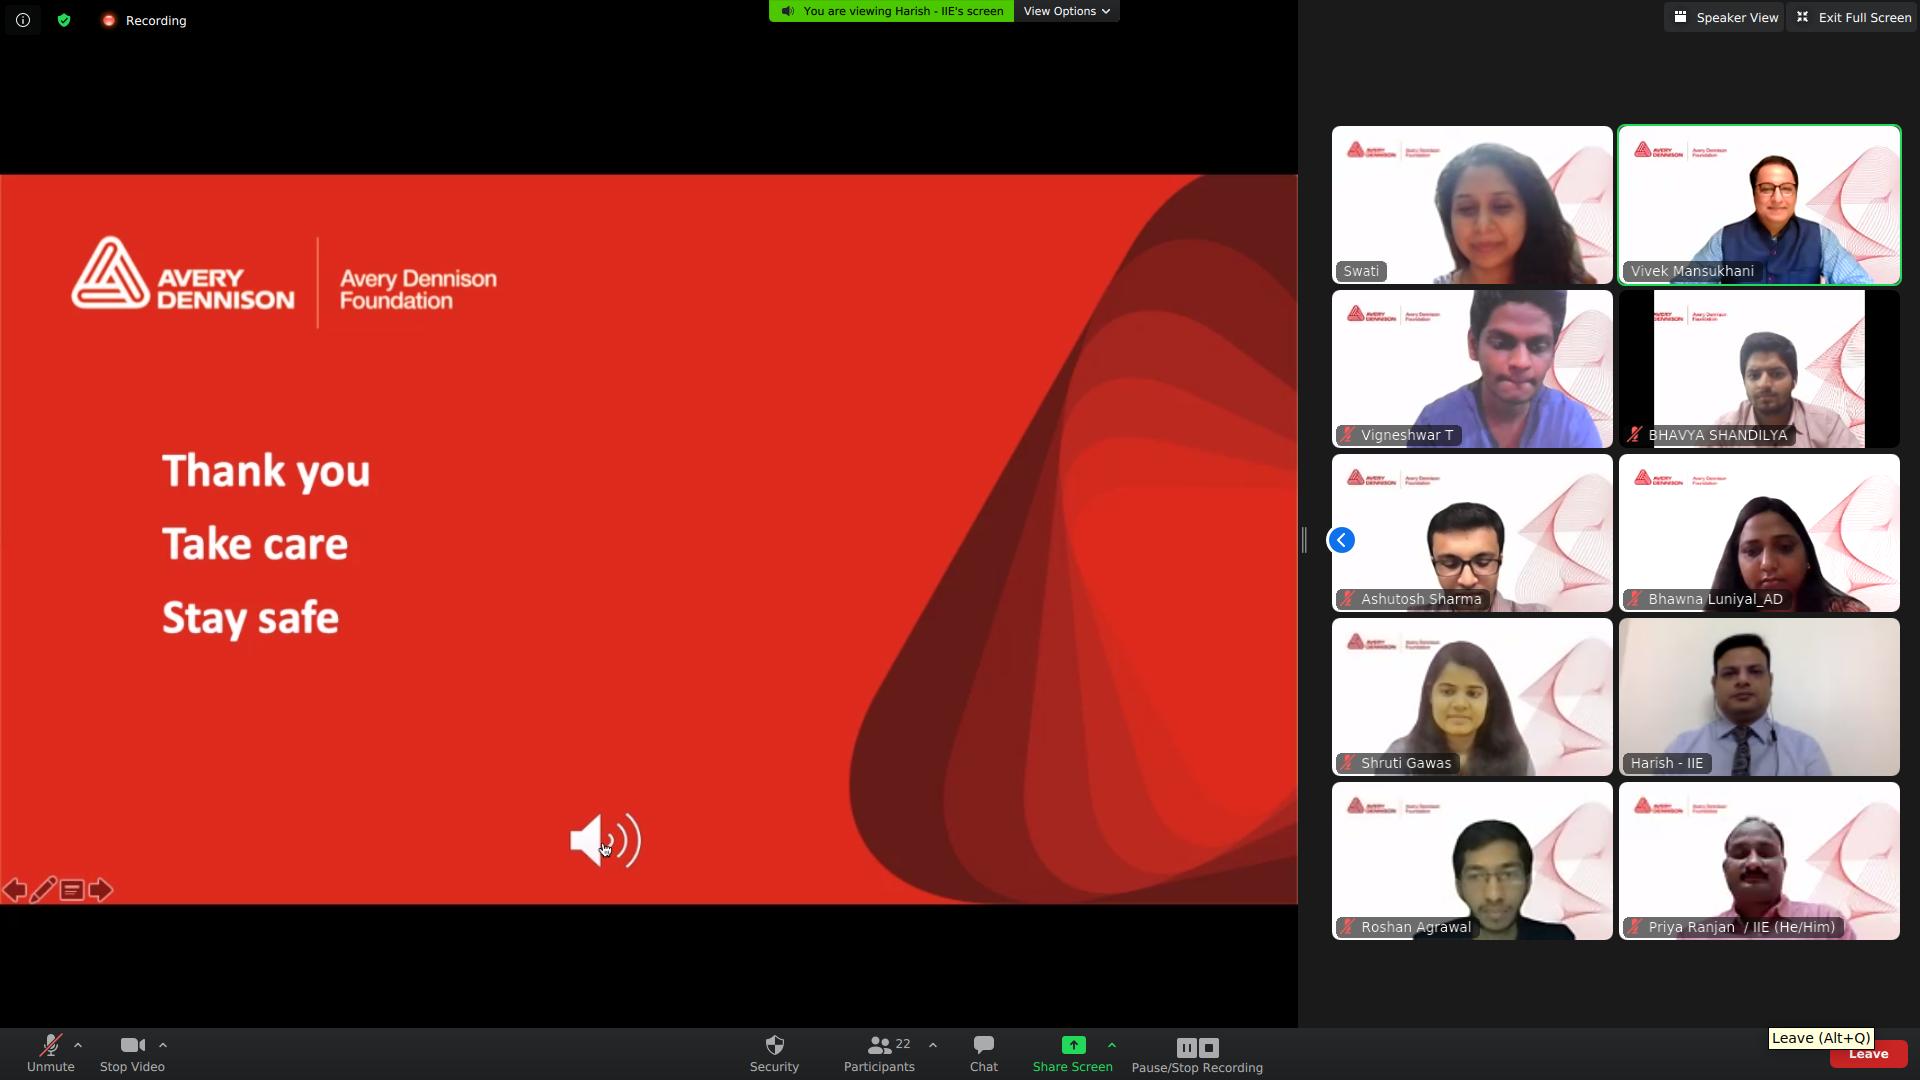Select Priya Ranjan's video thumbnail
Screen dimensions: 1920x1080
1760,861
